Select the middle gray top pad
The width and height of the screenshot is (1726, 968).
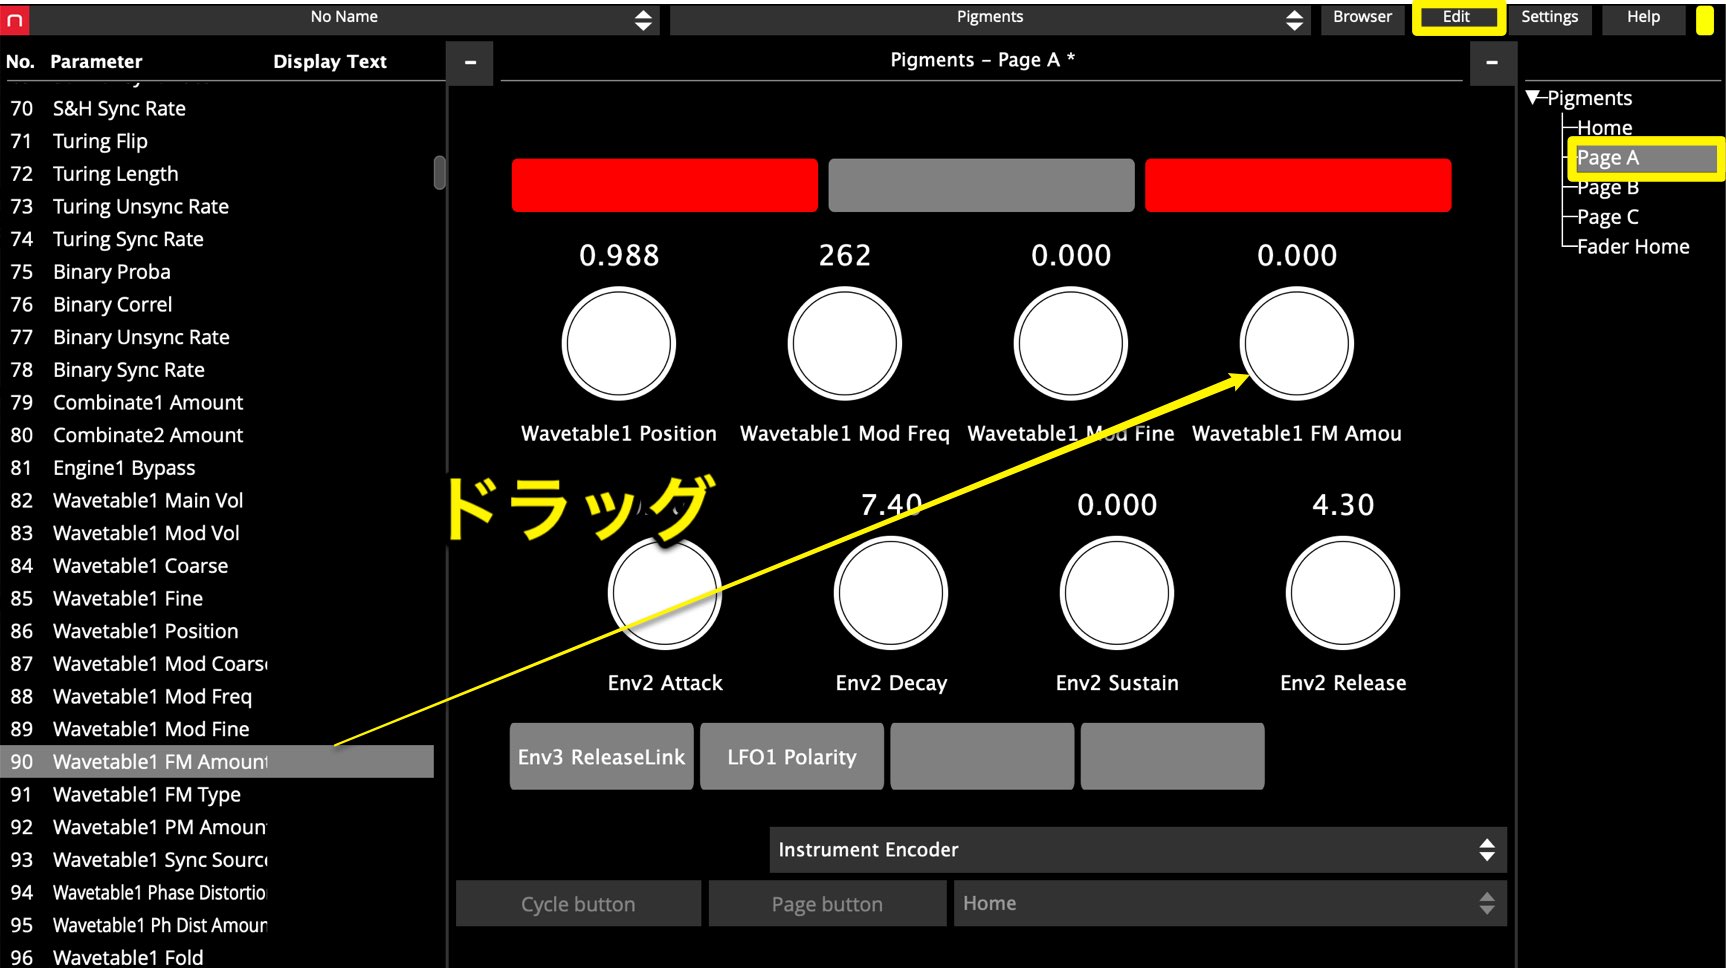981,185
